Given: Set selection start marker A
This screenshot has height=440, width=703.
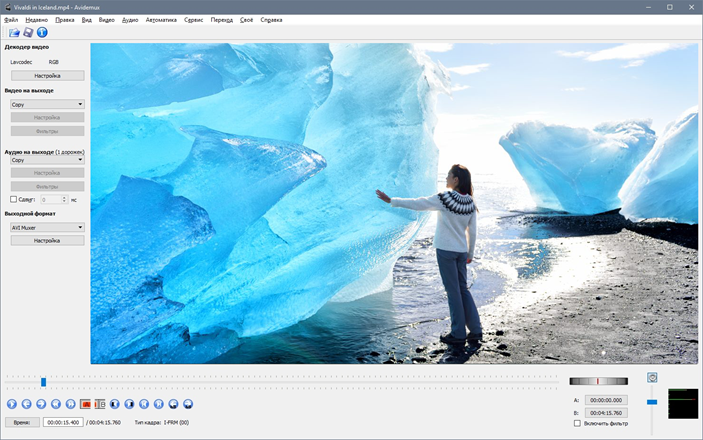Looking at the screenshot, I should [x=85, y=404].
